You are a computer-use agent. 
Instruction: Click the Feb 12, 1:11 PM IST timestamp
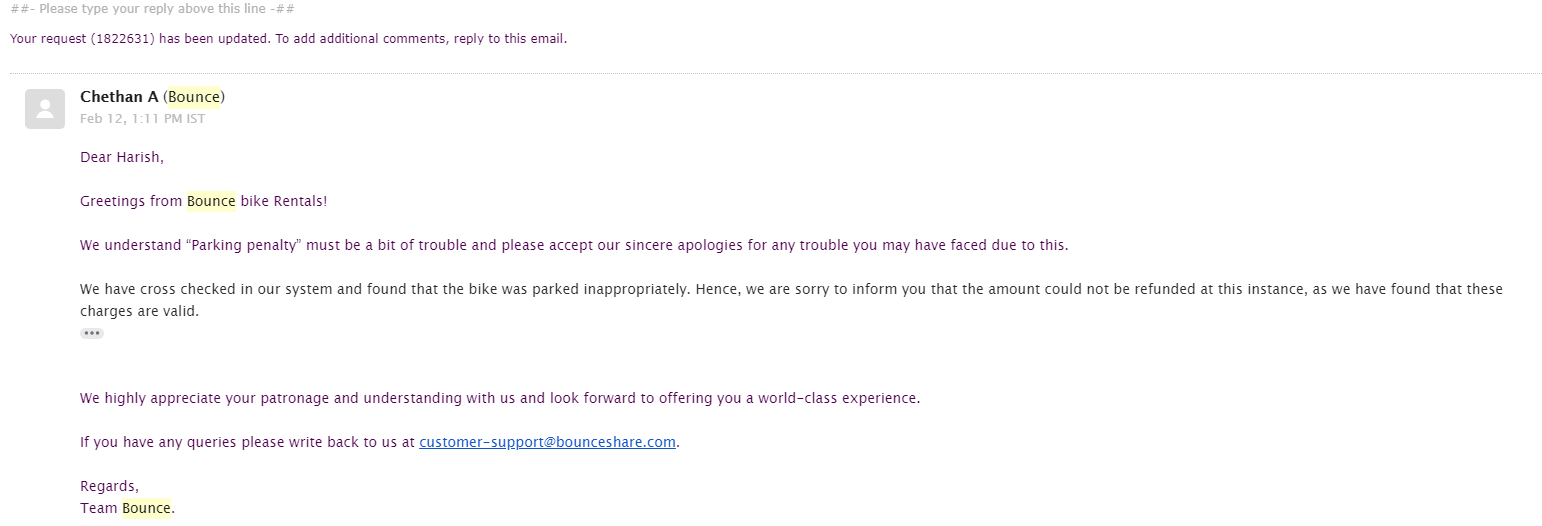click(143, 118)
